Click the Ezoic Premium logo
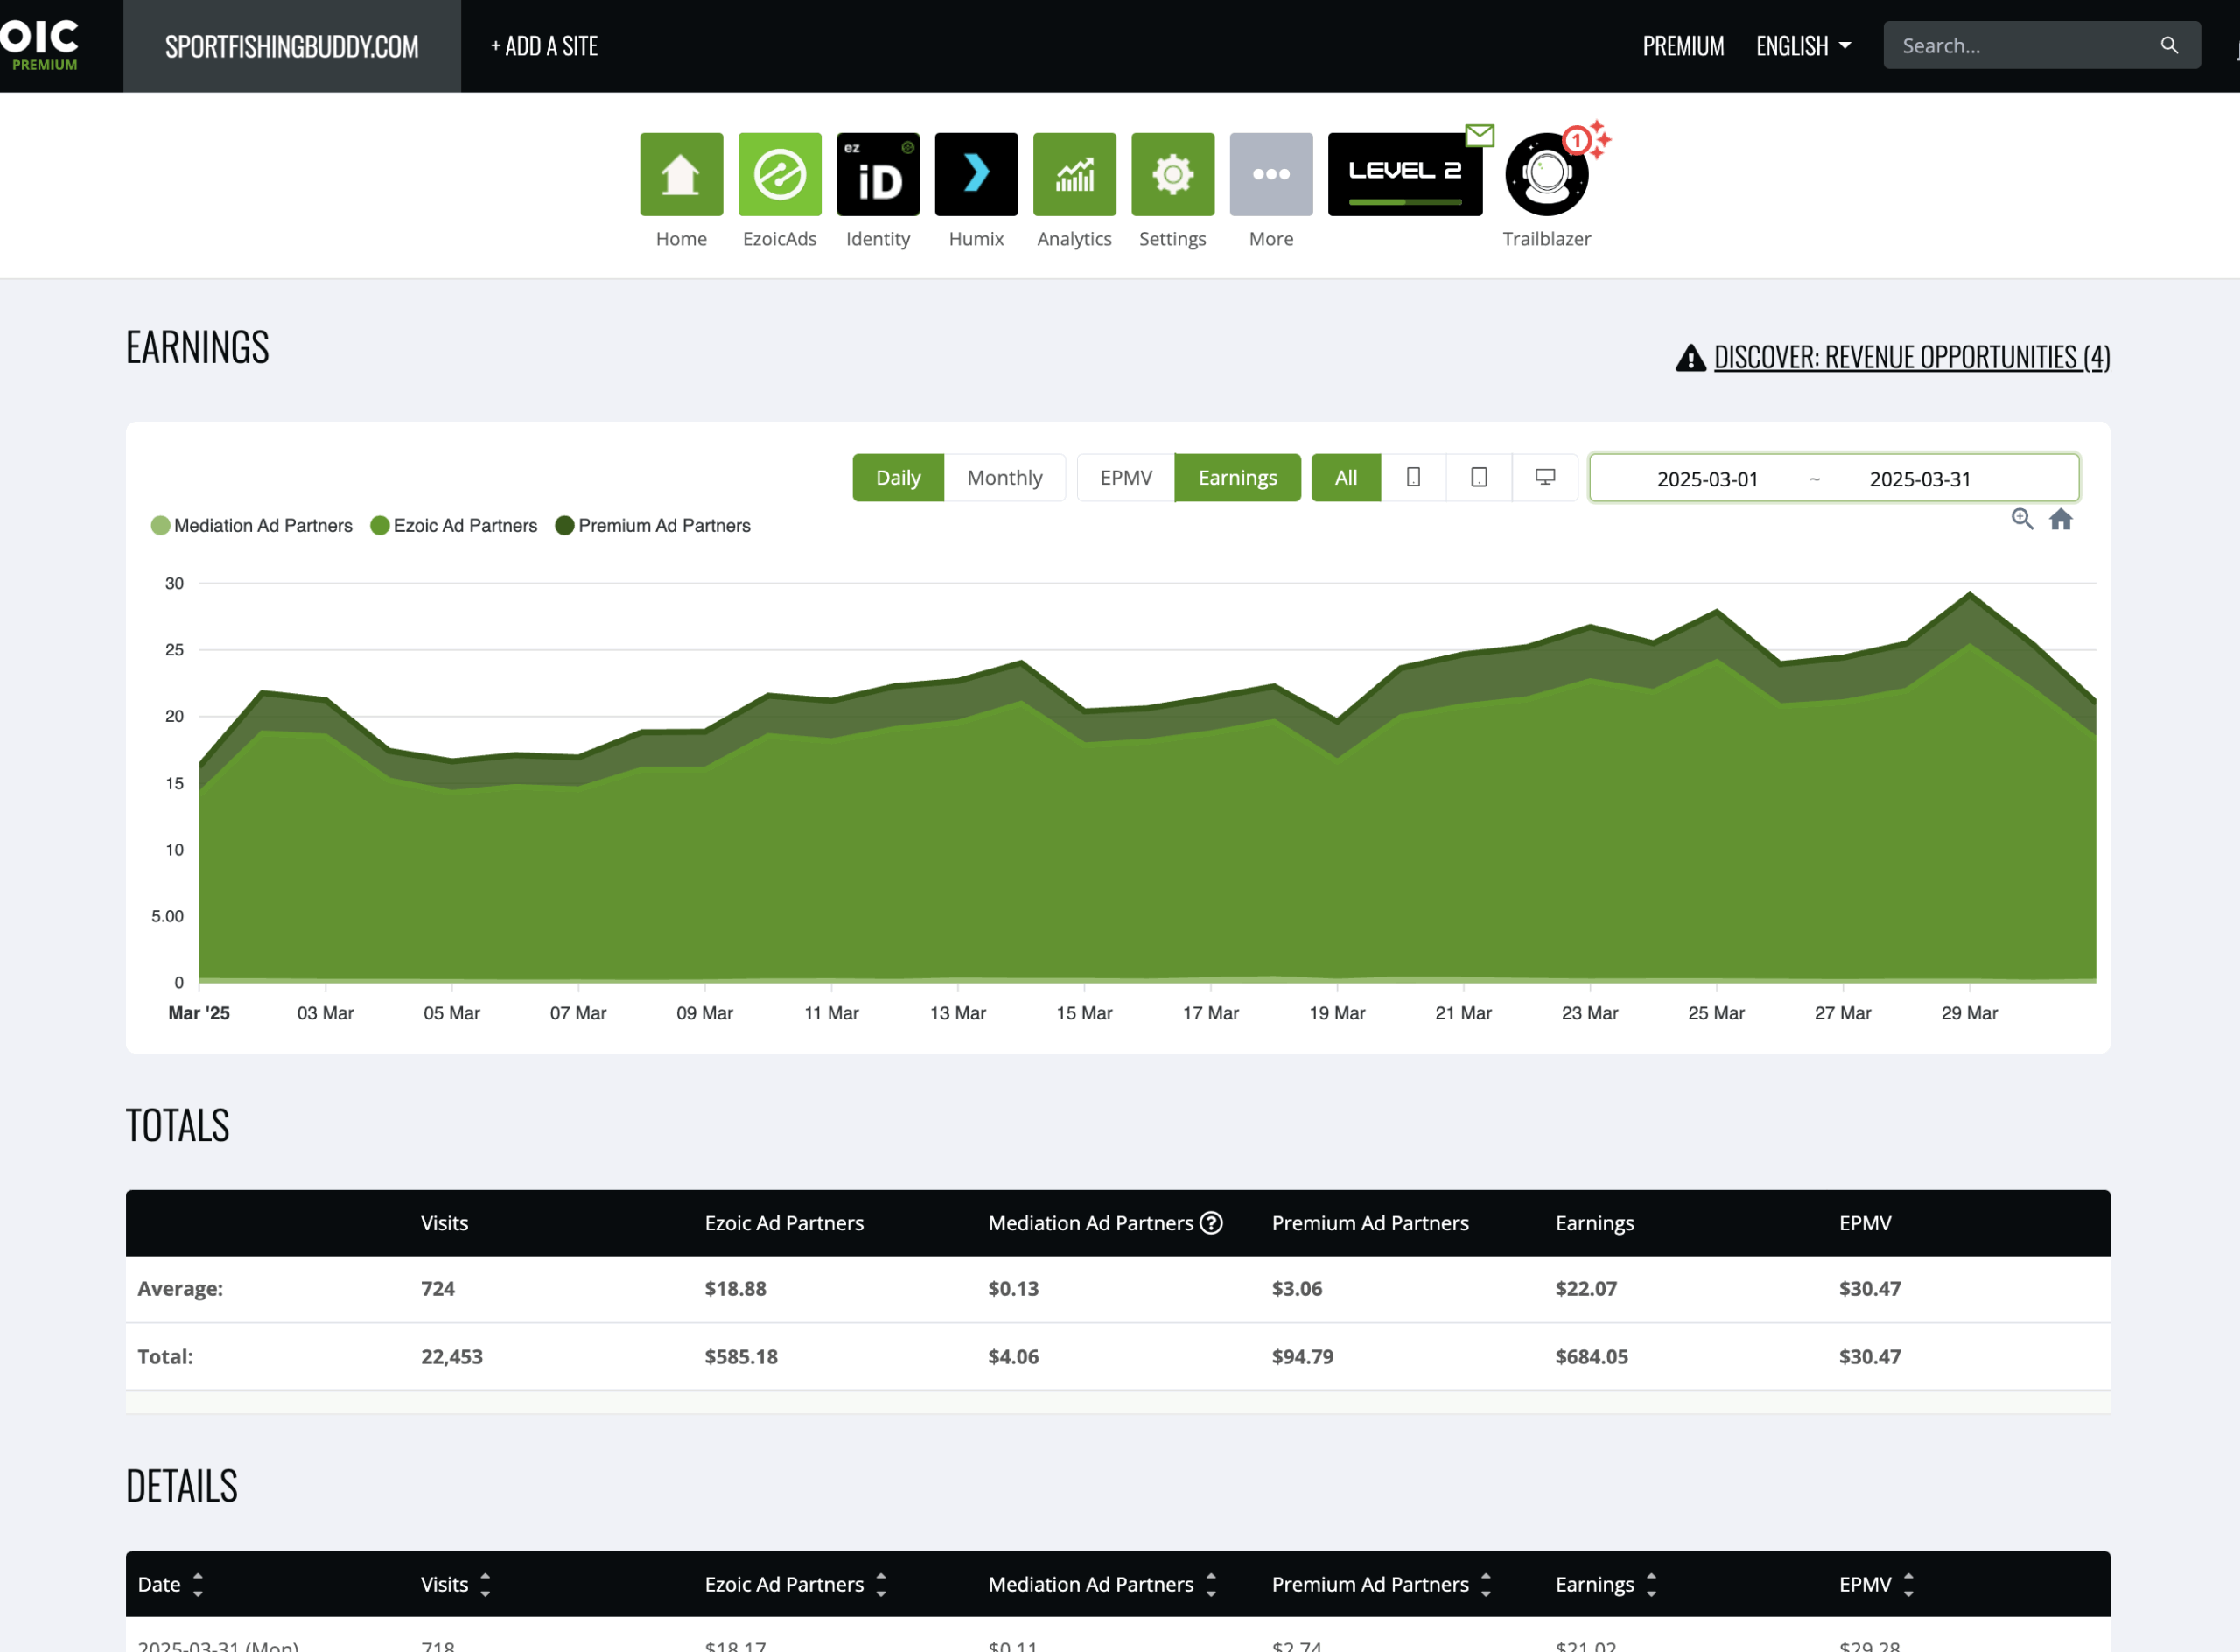2240x1652 pixels. point(40,46)
